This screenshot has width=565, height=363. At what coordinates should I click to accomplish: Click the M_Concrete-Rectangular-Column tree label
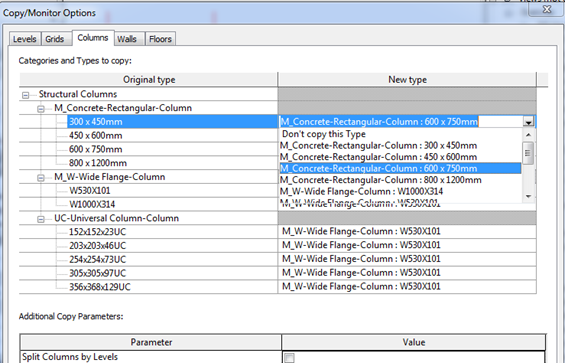click(x=123, y=108)
